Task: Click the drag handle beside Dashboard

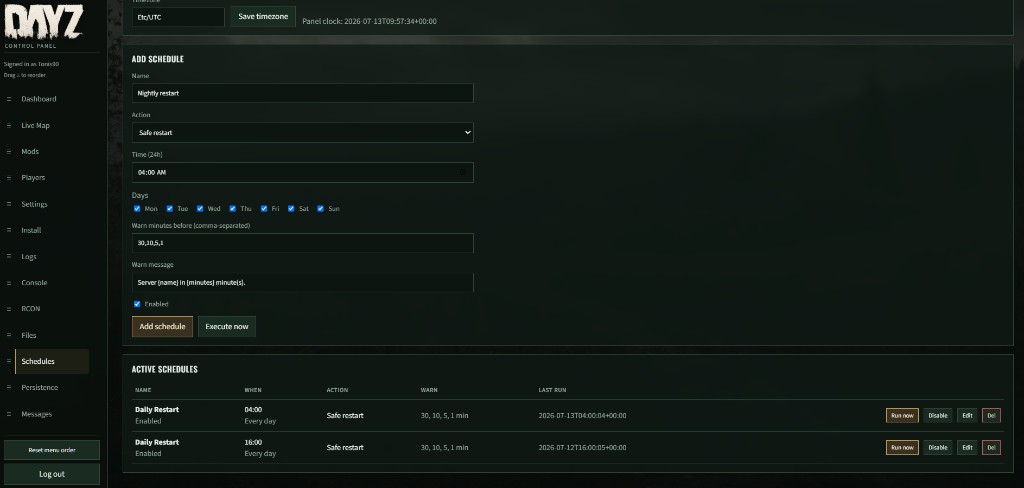Action: (9, 99)
